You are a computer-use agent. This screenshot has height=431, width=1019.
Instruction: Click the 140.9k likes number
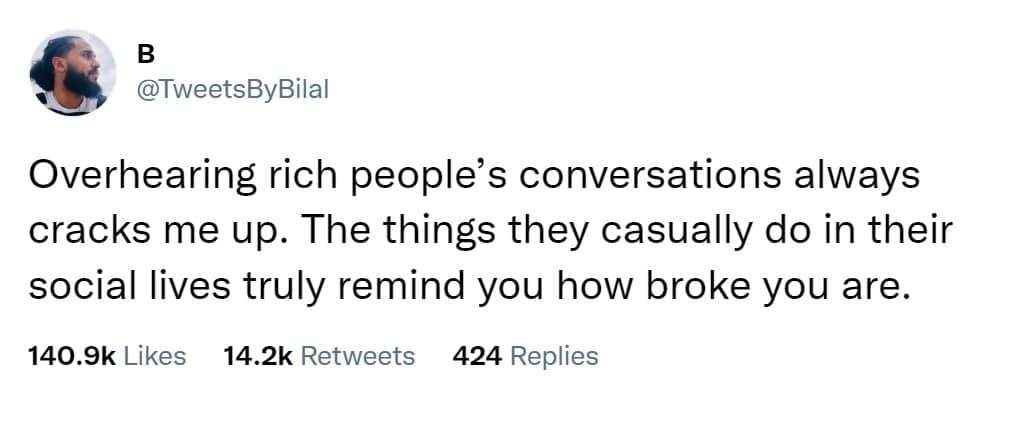coord(73,355)
